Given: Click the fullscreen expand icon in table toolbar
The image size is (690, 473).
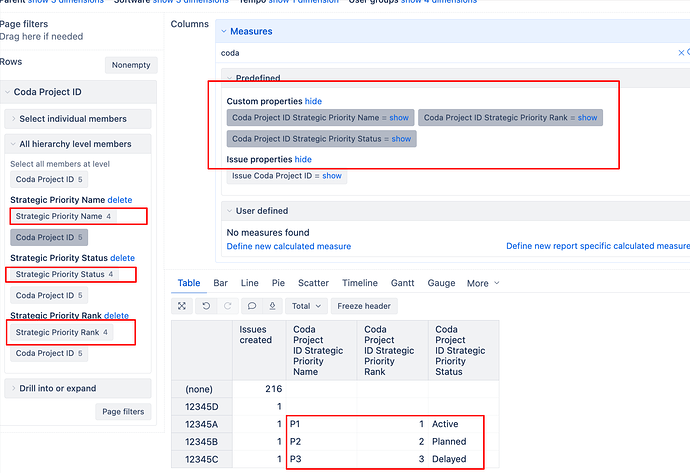Looking at the screenshot, I should 182,306.
